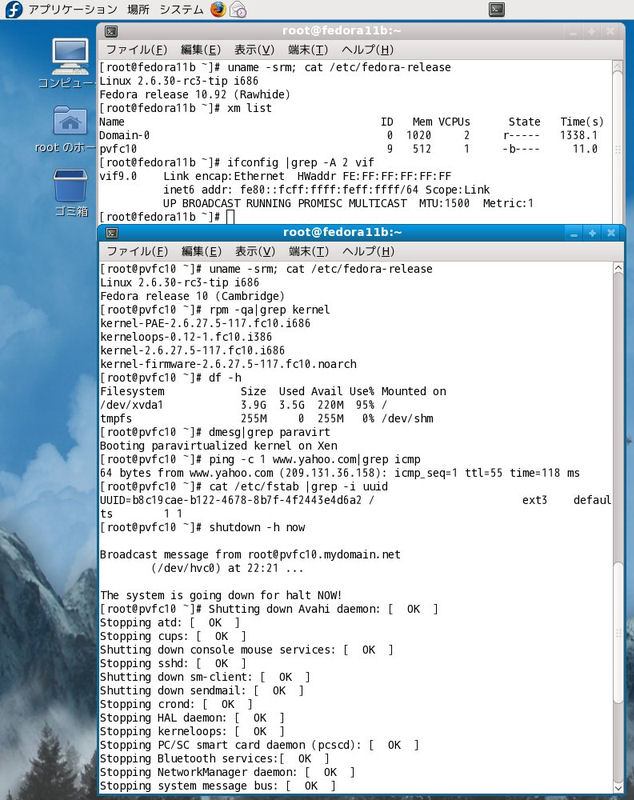Close the front terminal window
This screenshot has height=800, width=634.
pos(611,233)
